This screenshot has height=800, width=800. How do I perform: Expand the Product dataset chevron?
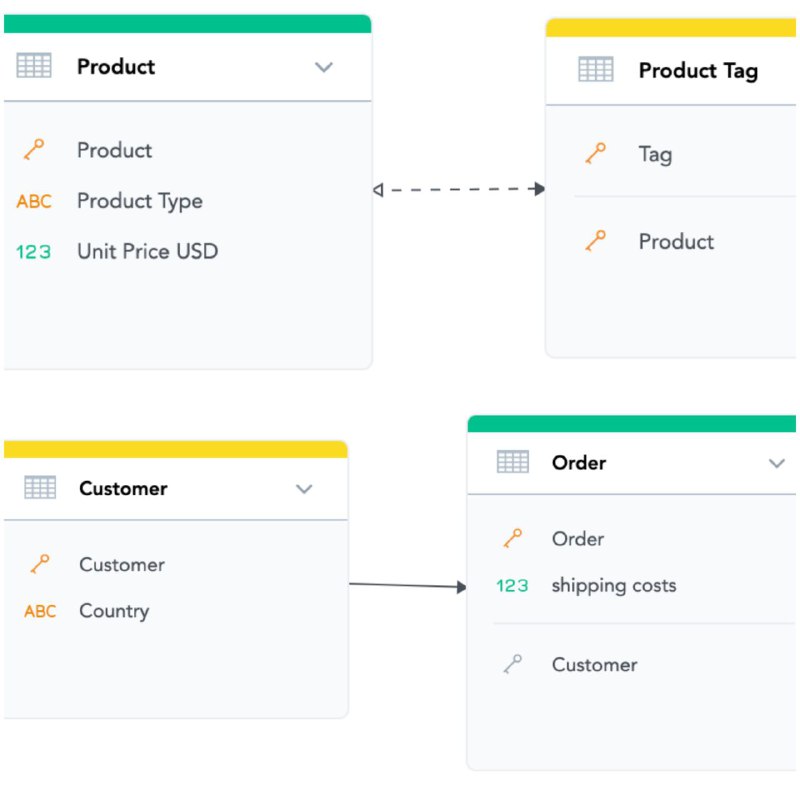(x=323, y=67)
